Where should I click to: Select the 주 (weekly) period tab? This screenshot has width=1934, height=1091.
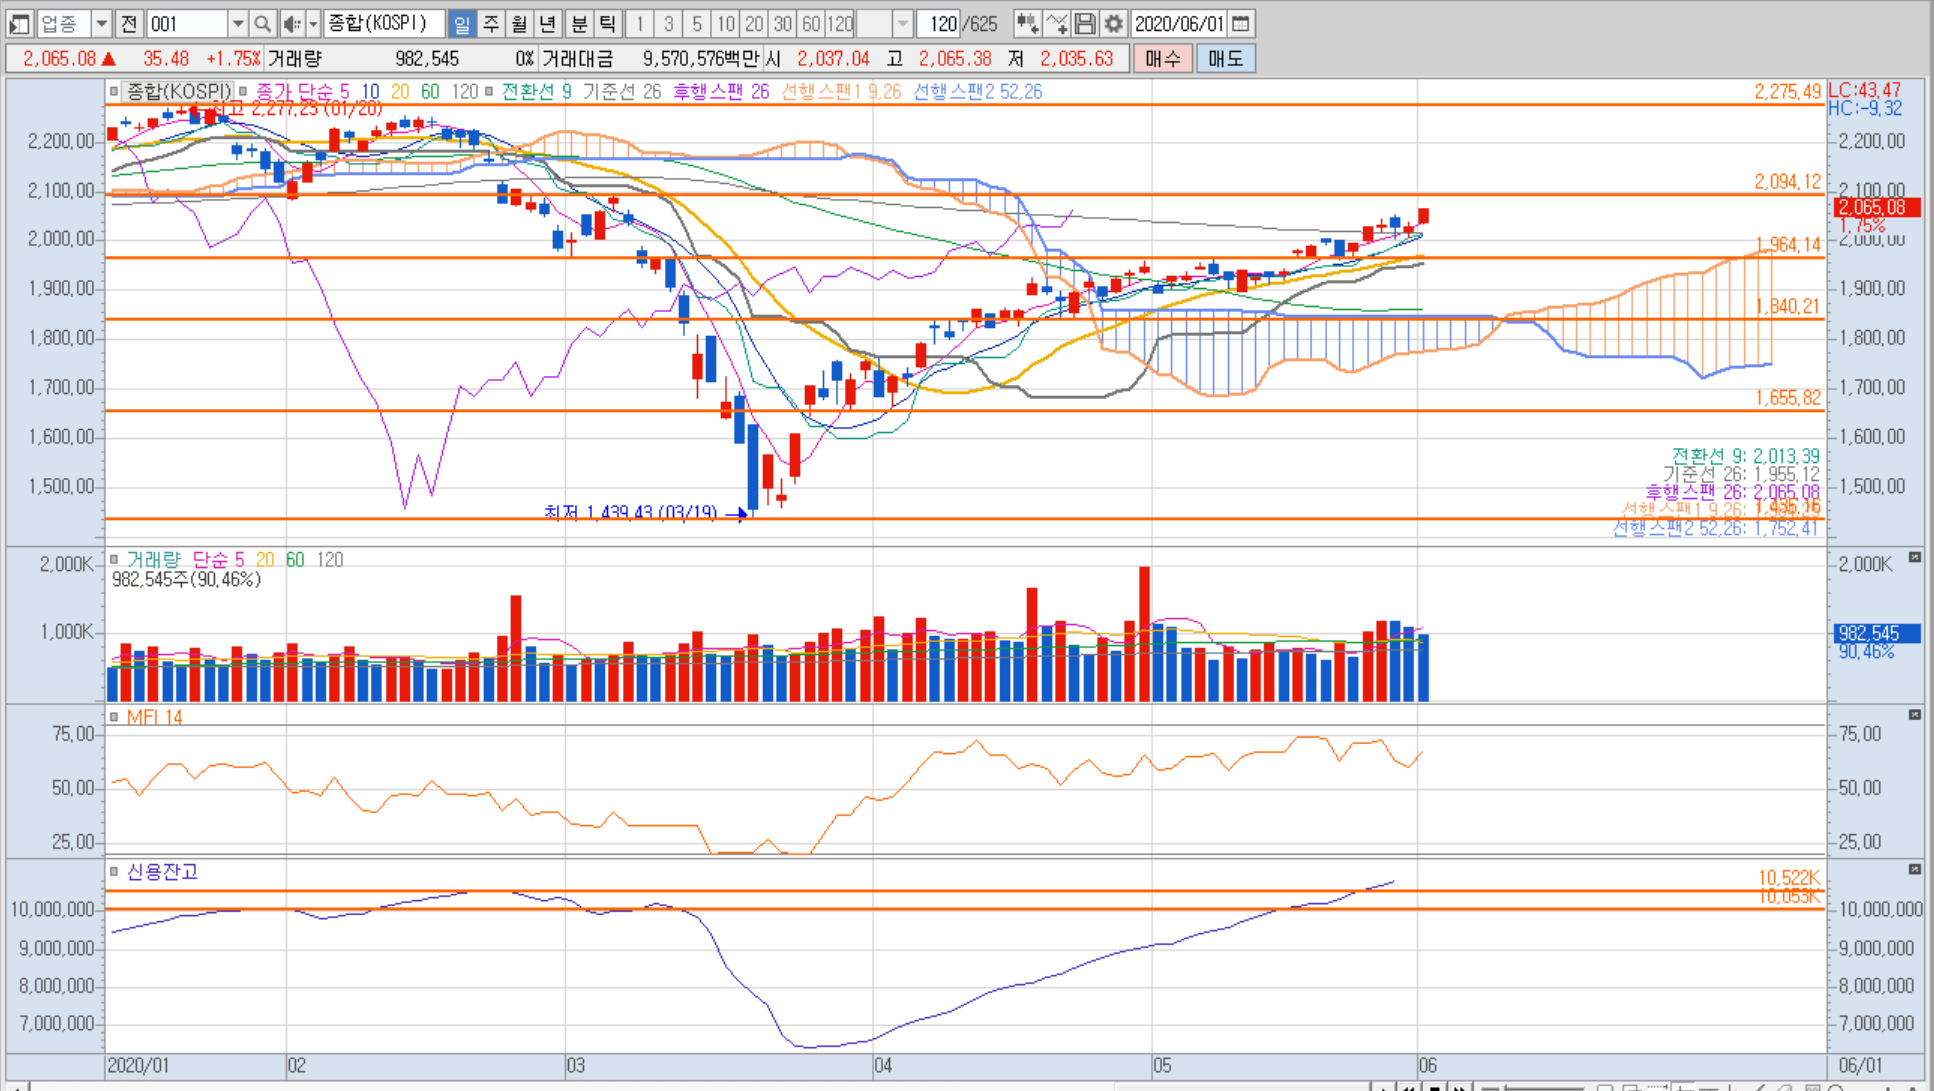[491, 23]
